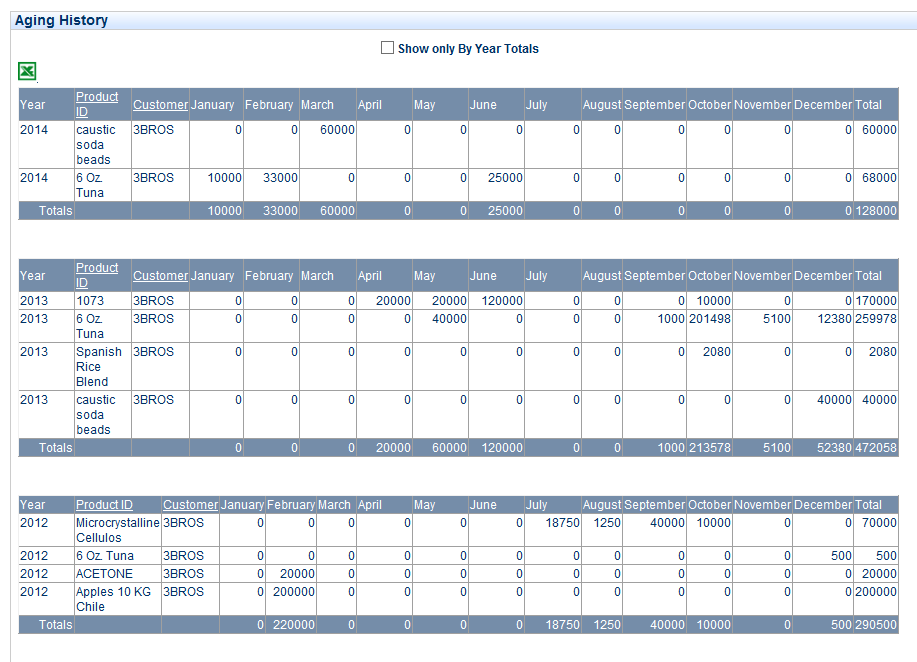Viewport: 917px width, 662px height.
Task: Sort by Customer in 2013 table
Action: [160, 276]
